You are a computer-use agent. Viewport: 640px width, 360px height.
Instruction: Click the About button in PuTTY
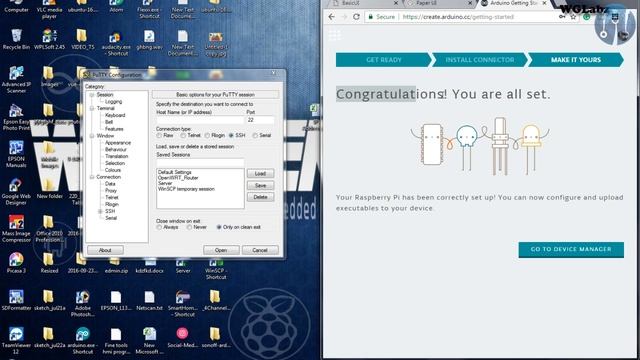tap(105, 250)
